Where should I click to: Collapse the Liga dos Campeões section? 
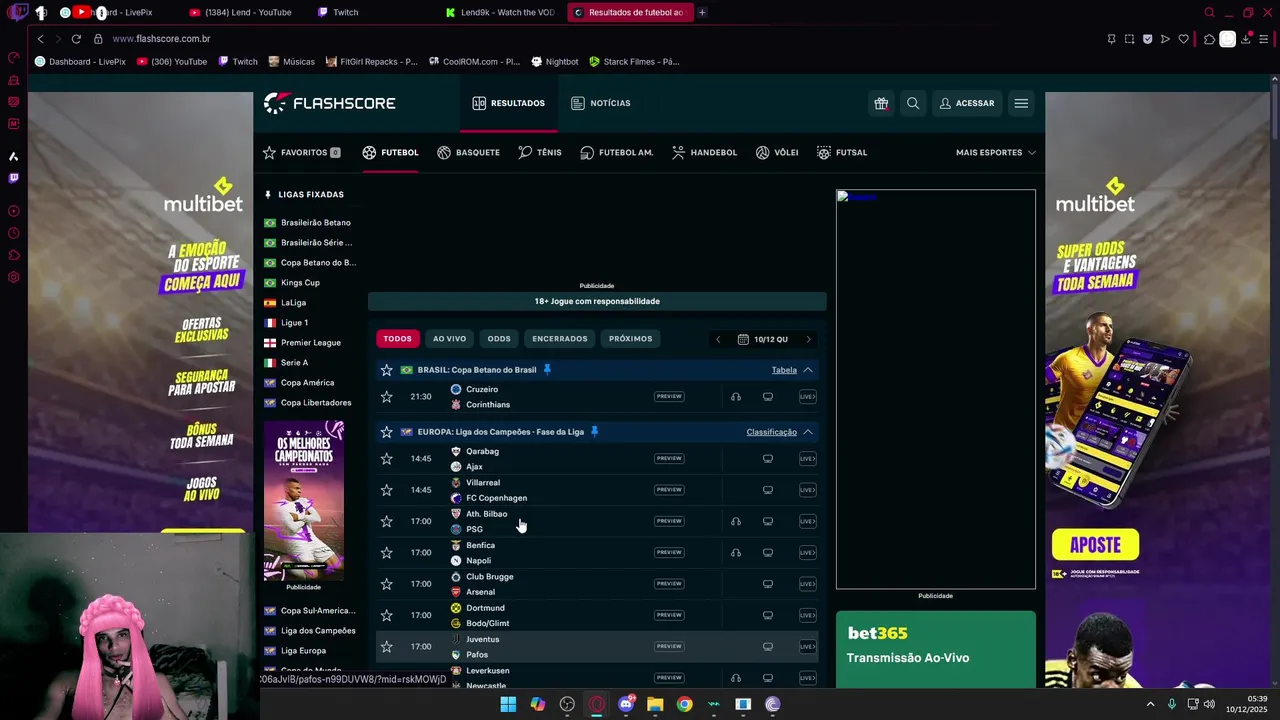click(x=808, y=432)
